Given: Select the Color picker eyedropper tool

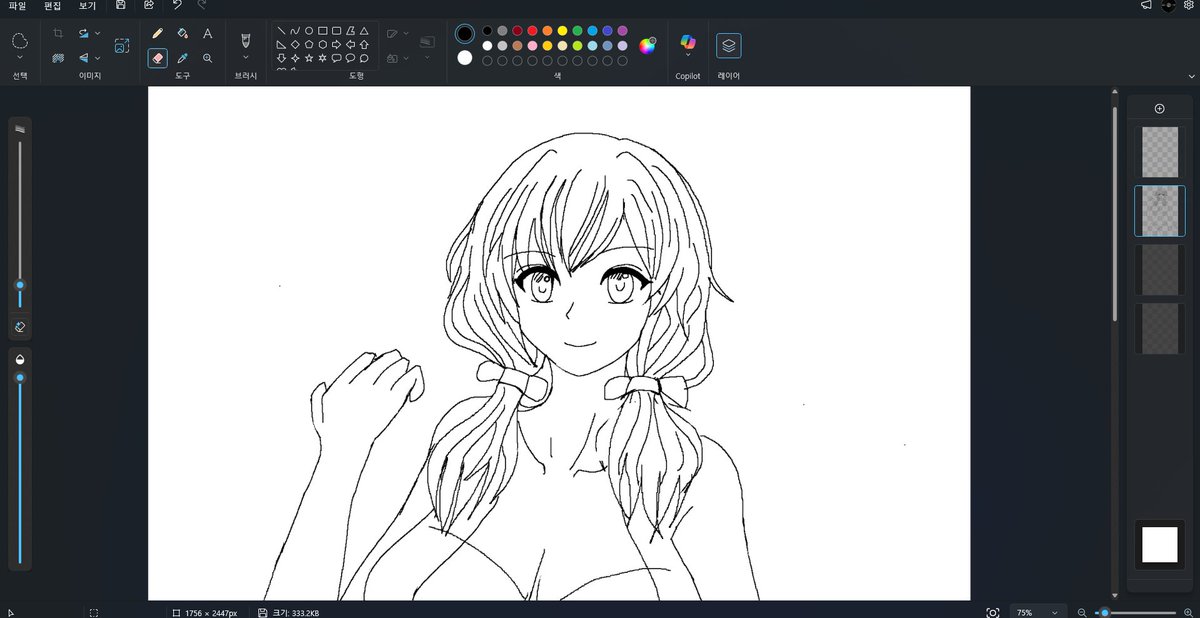Looking at the screenshot, I should 182,58.
